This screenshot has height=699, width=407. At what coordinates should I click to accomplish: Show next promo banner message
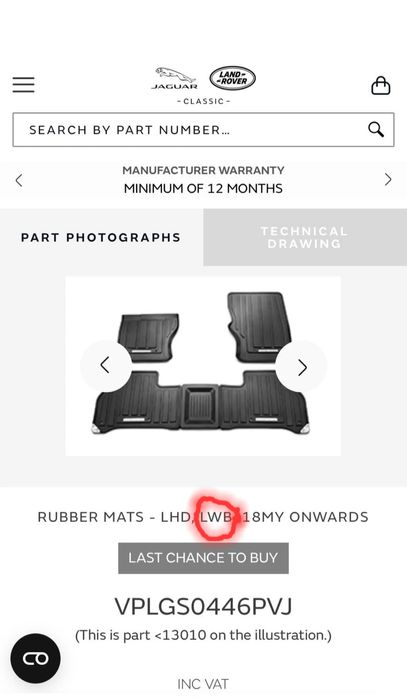click(388, 180)
